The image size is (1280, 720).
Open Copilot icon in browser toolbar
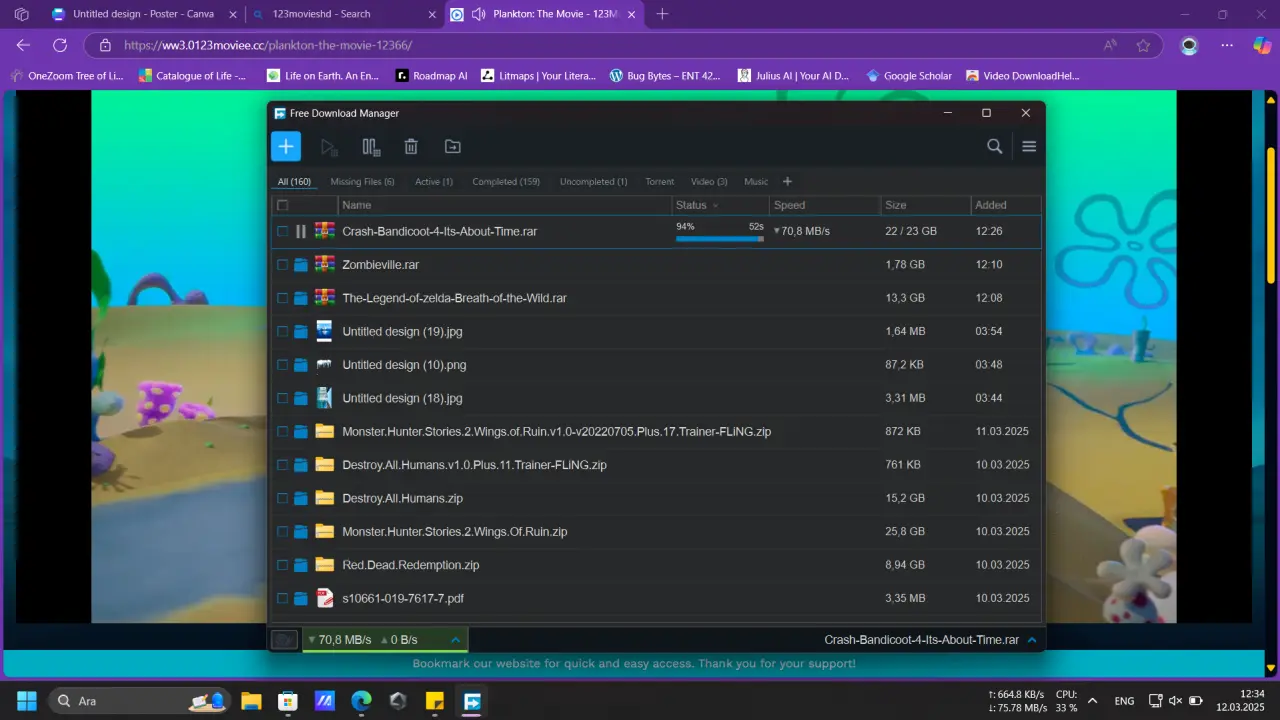pyautogui.click(x=1262, y=45)
